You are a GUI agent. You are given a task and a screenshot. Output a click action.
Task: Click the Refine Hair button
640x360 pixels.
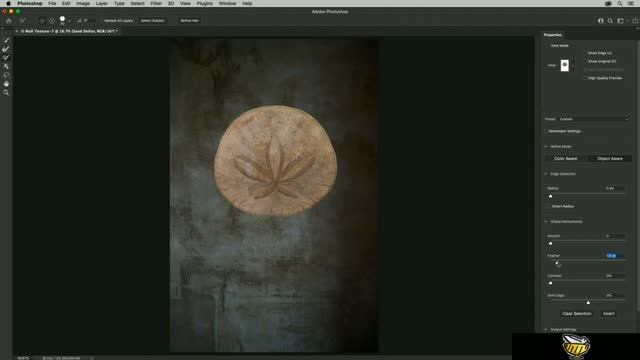point(189,20)
